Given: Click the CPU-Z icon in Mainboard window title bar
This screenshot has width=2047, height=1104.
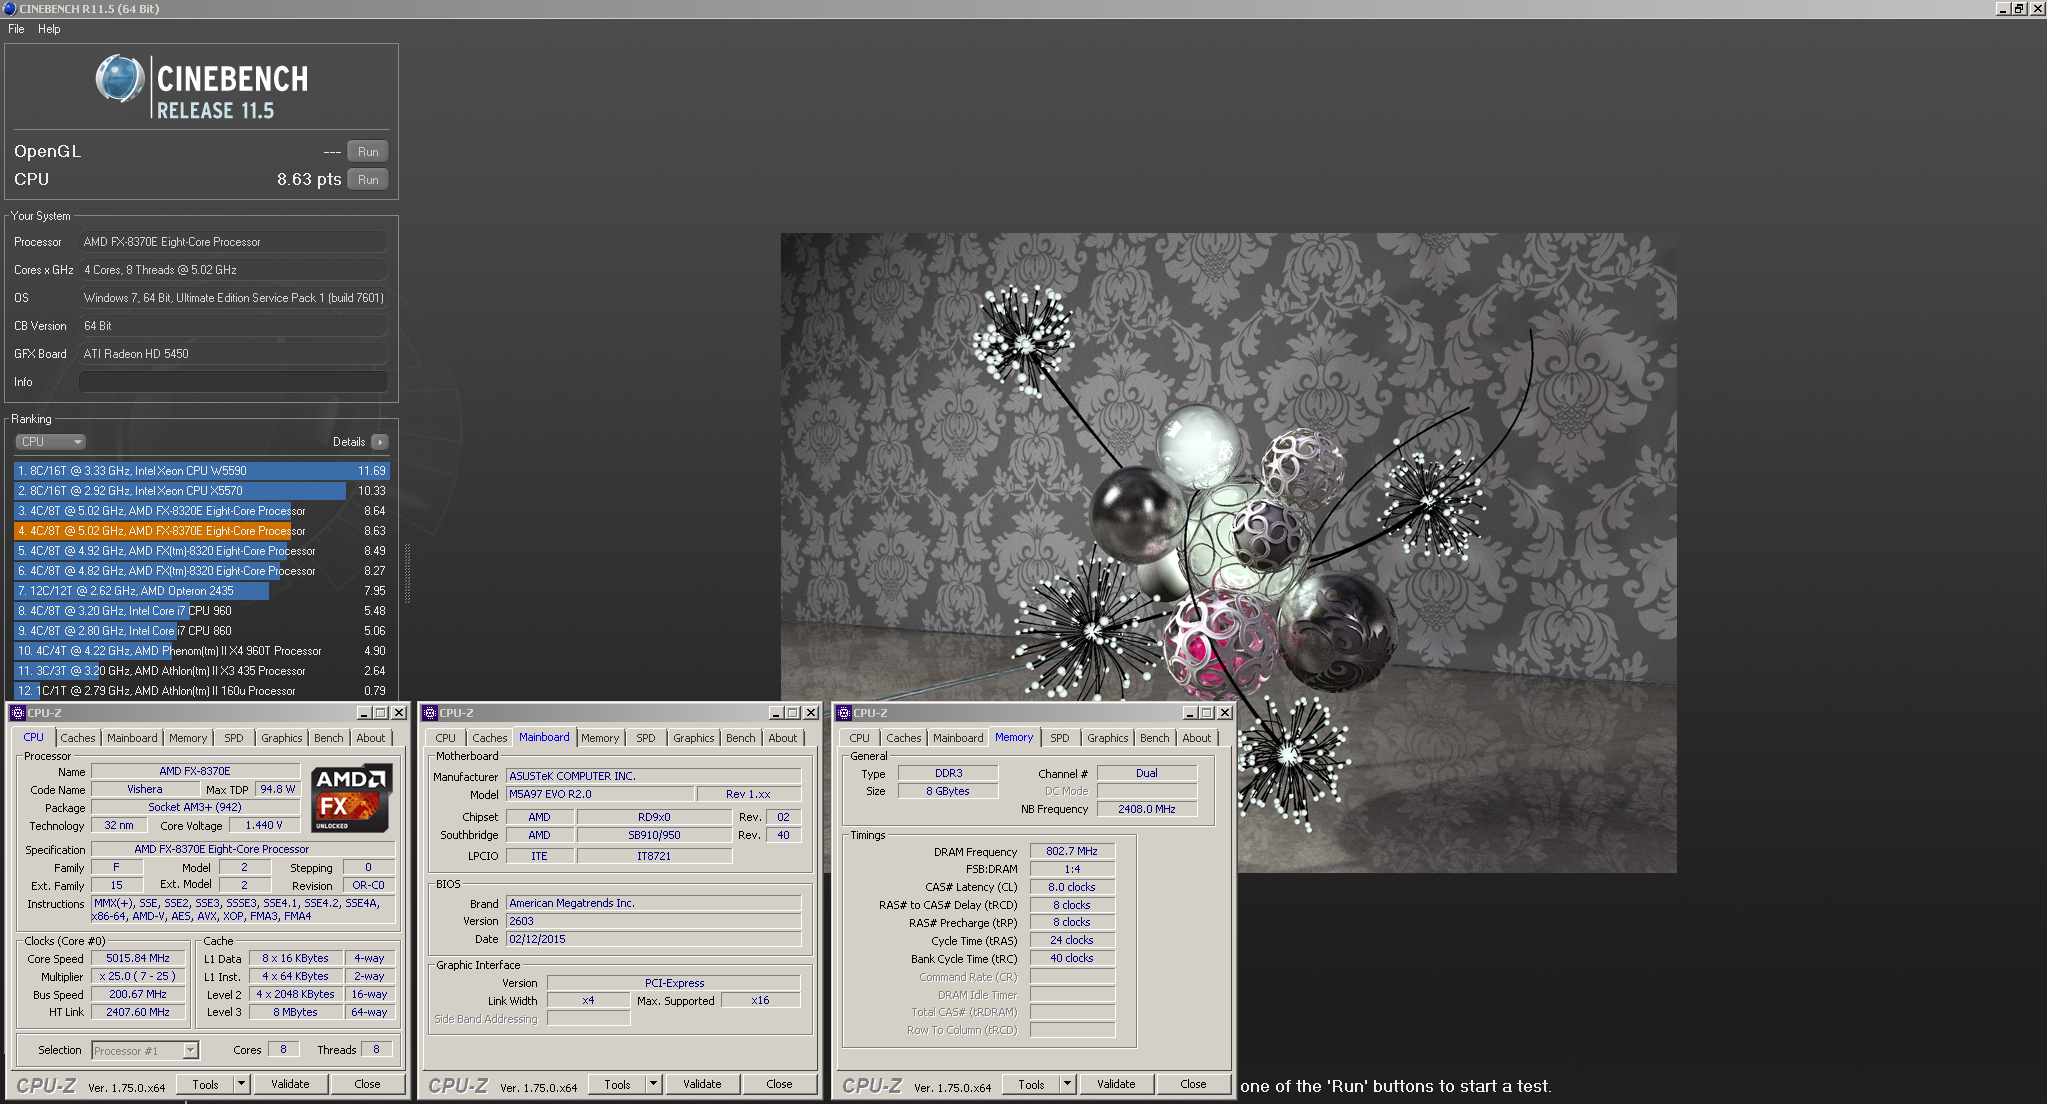Looking at the screenshot, I should click(x=430, y=713).
